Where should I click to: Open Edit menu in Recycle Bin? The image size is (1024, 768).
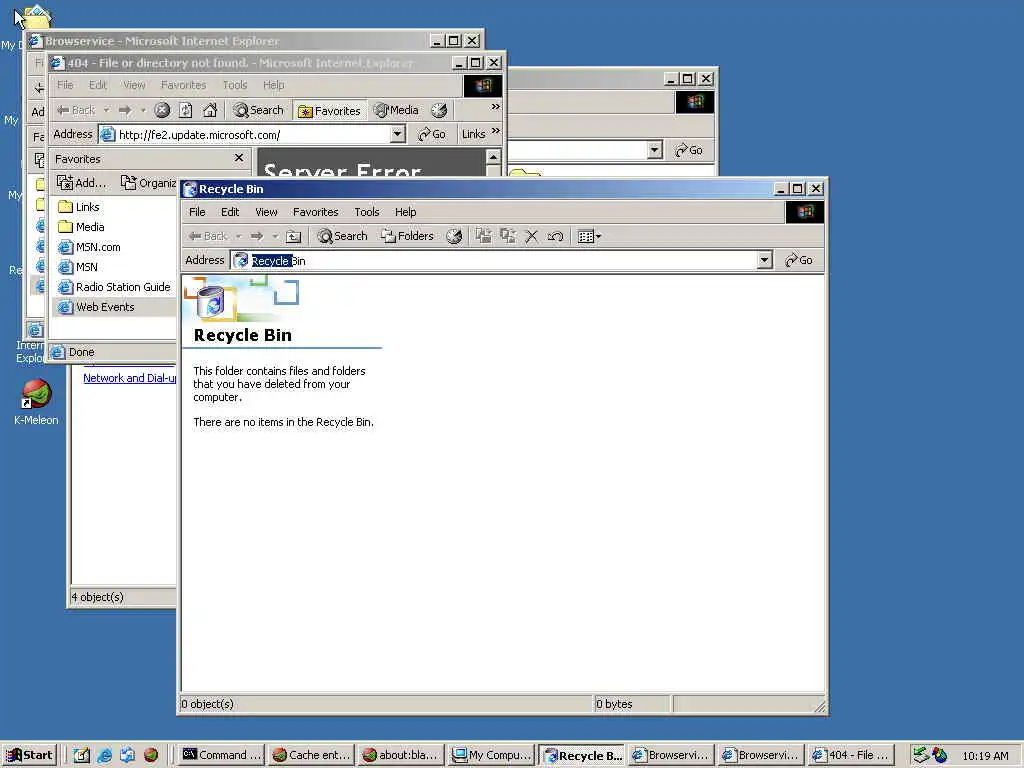pyautogui.click(x=230, y=212)
